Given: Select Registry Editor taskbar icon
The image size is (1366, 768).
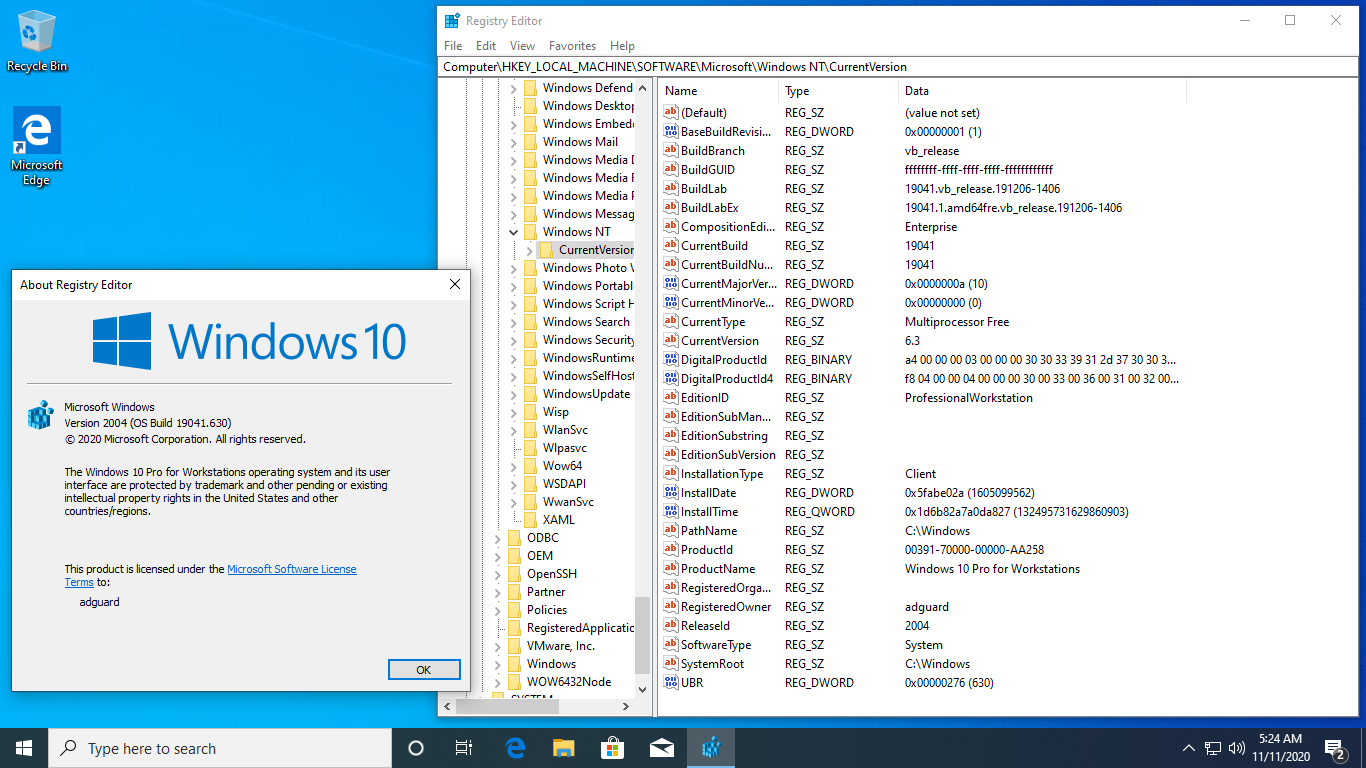Looking at the screenshot, I should click(711, 748).
